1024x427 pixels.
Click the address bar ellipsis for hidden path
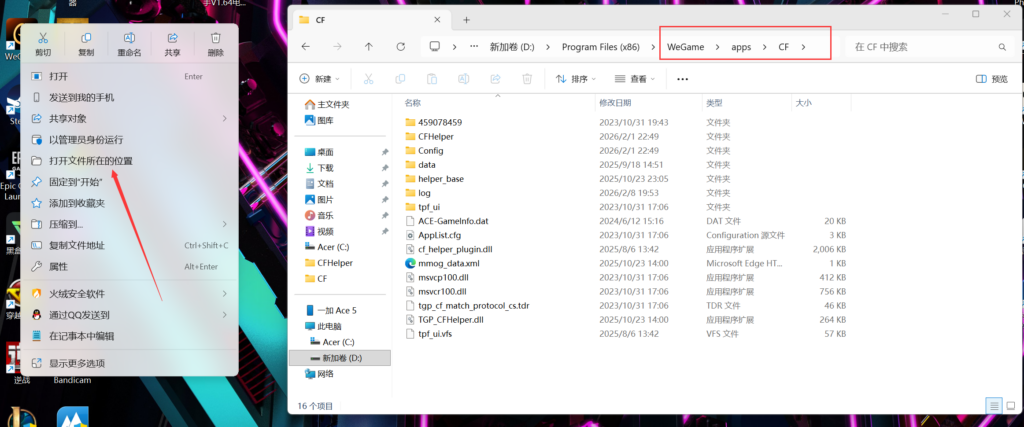474,47
